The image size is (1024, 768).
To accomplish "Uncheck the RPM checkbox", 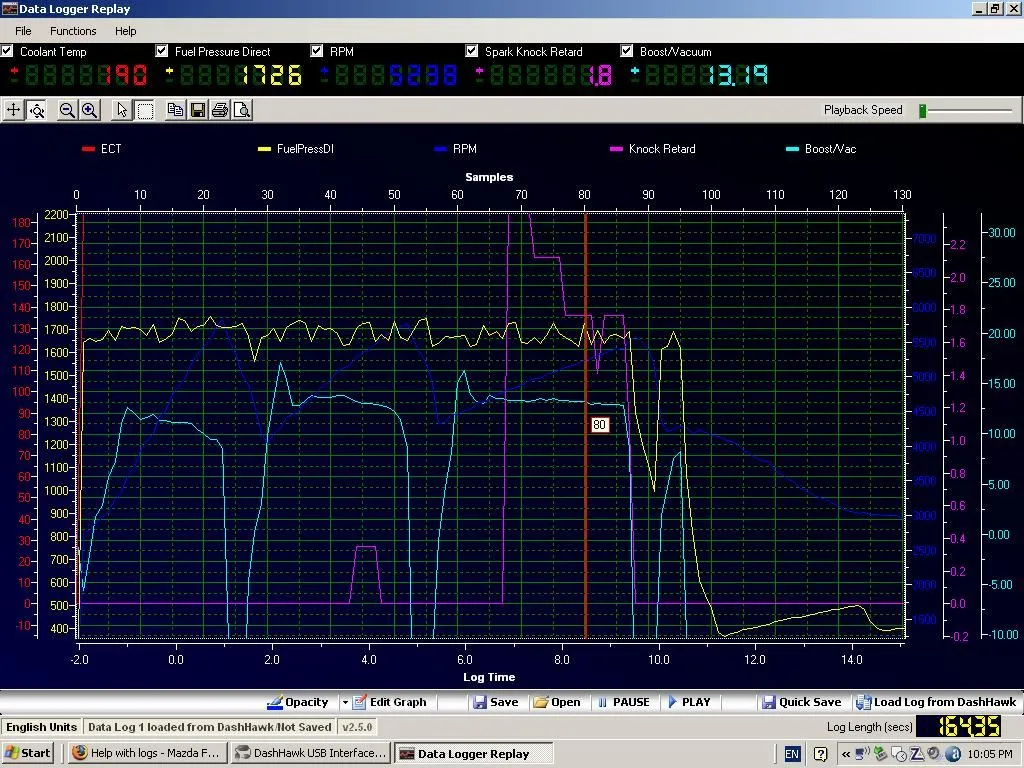I will [317, 50].
